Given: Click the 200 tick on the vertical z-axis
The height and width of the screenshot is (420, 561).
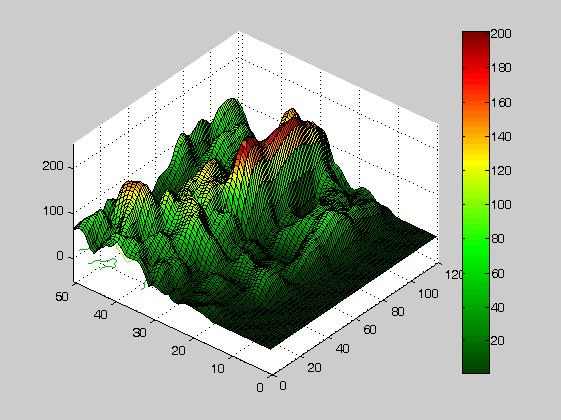Looking at the screenshot, I should tap(53, 166).
